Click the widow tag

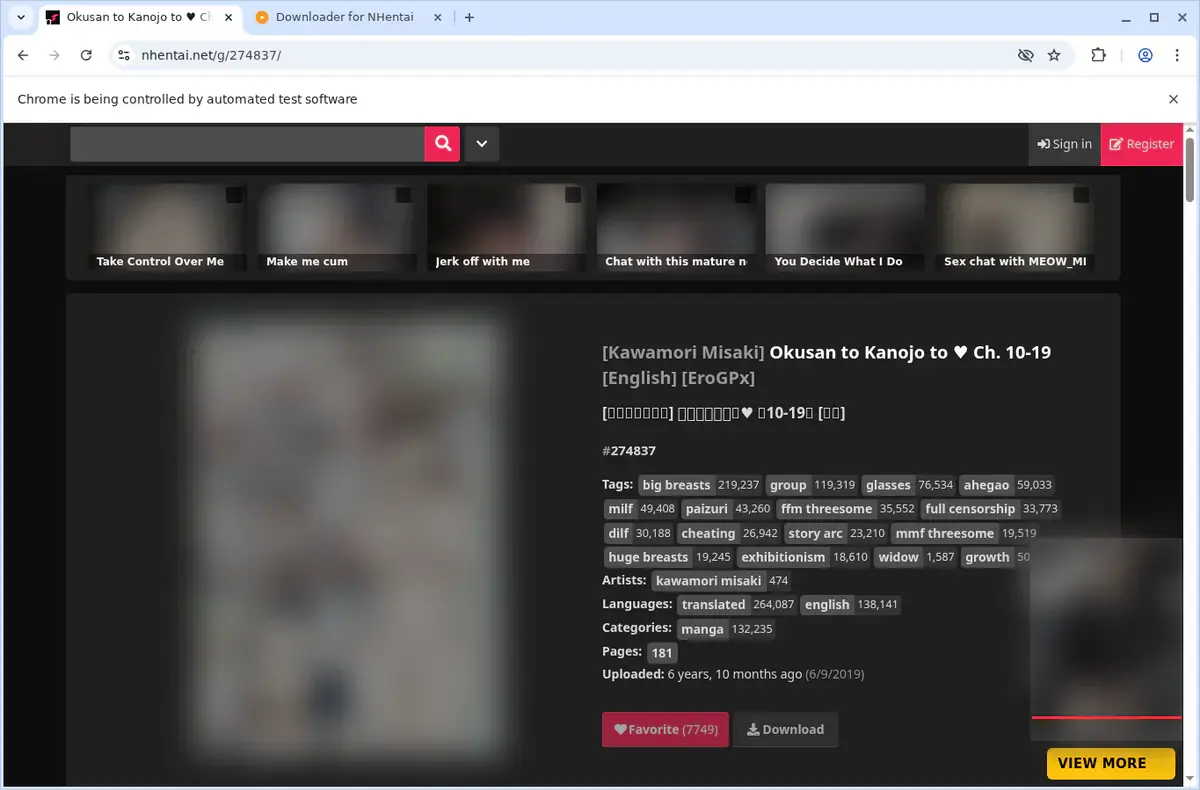[916, 557]
